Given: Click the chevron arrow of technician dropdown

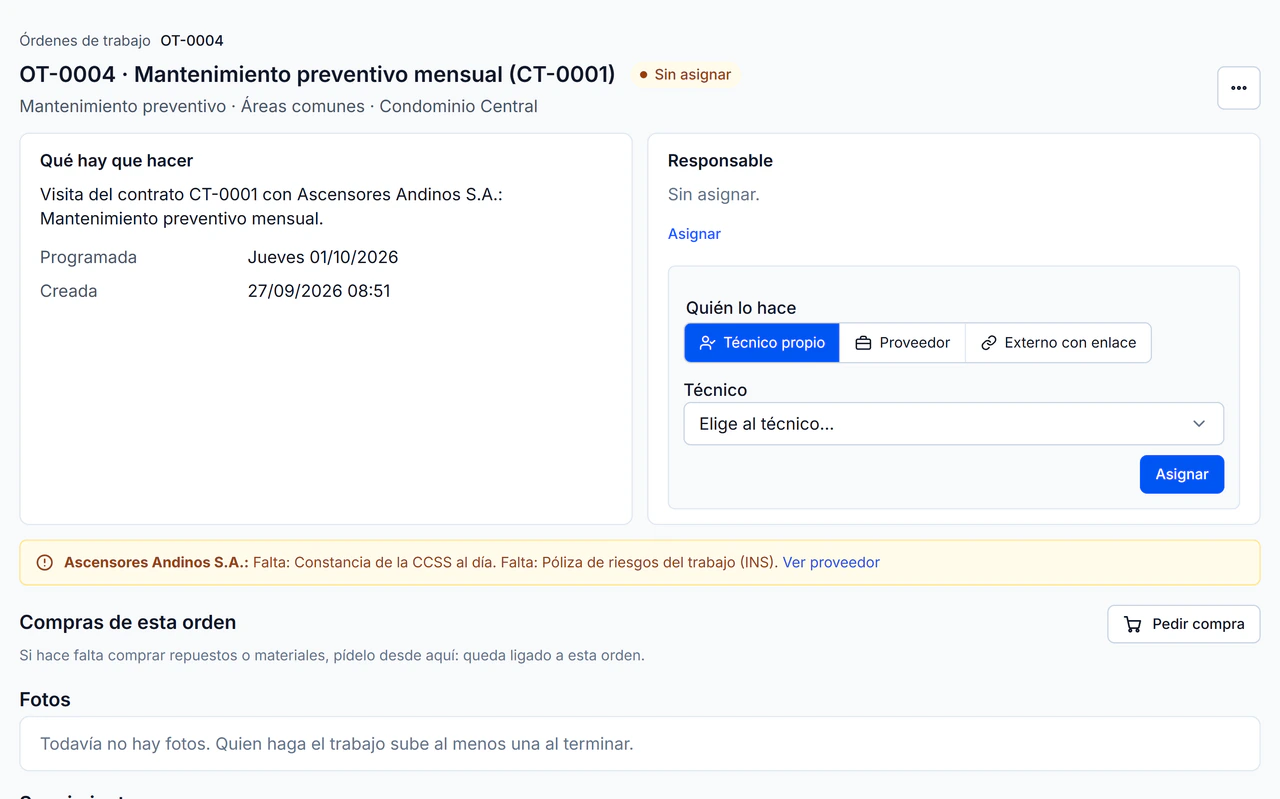Looking at the screenshot, I should [x=1199, y=424].
